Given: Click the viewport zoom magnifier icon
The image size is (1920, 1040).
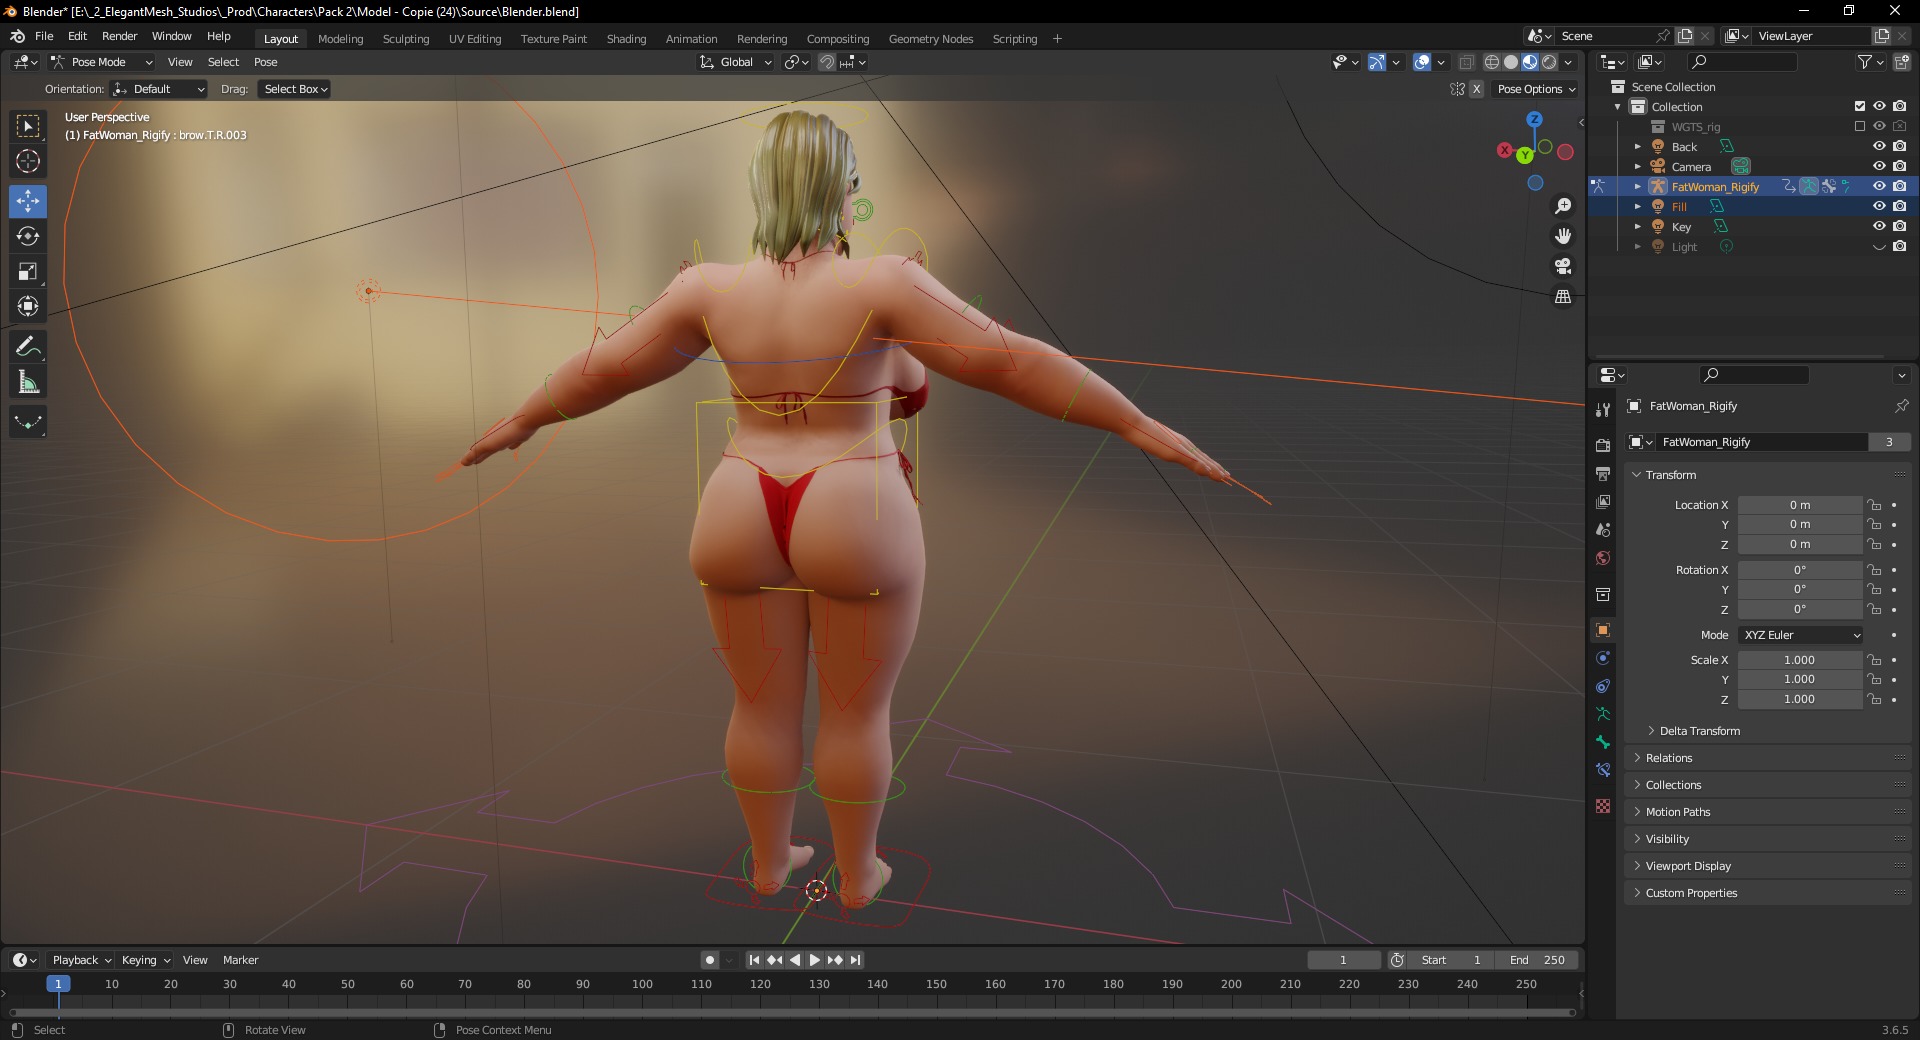Looking at the screenshot, I should coord(1563,206).
